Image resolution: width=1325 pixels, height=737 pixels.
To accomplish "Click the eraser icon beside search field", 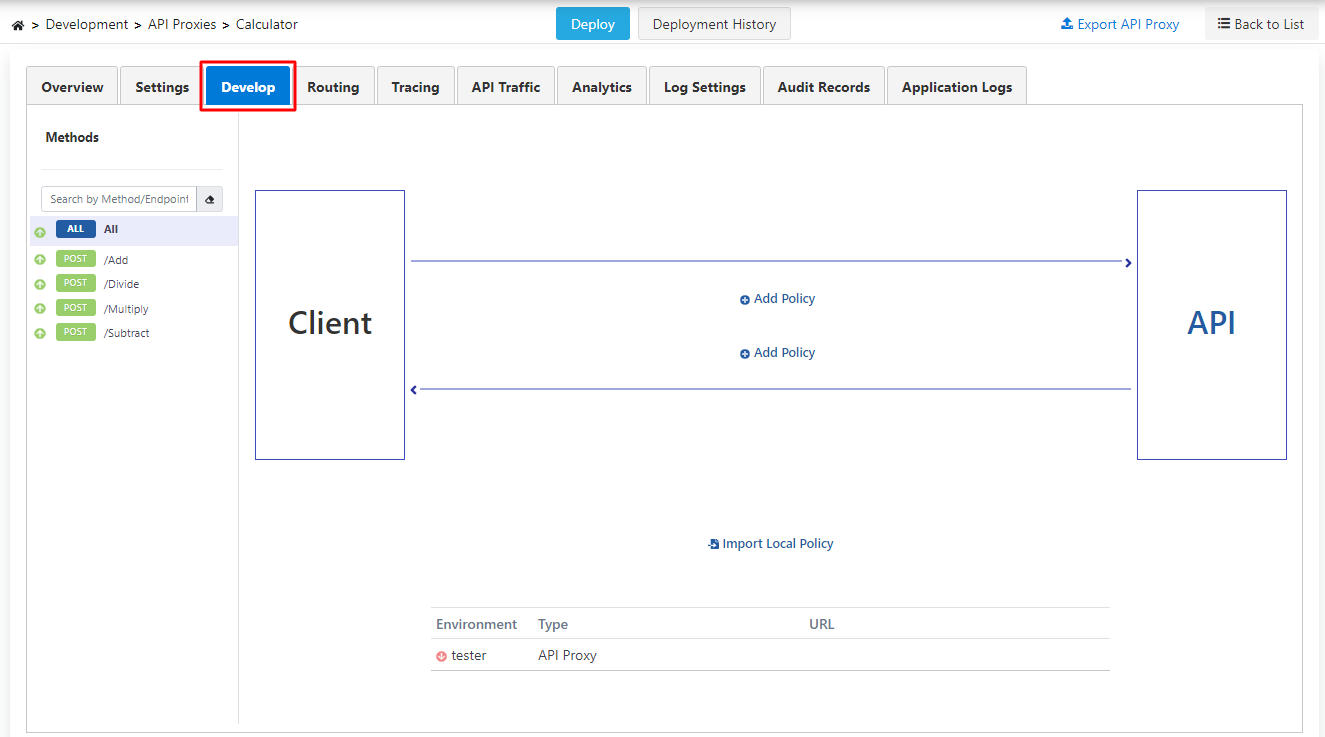I will (210, 199).
